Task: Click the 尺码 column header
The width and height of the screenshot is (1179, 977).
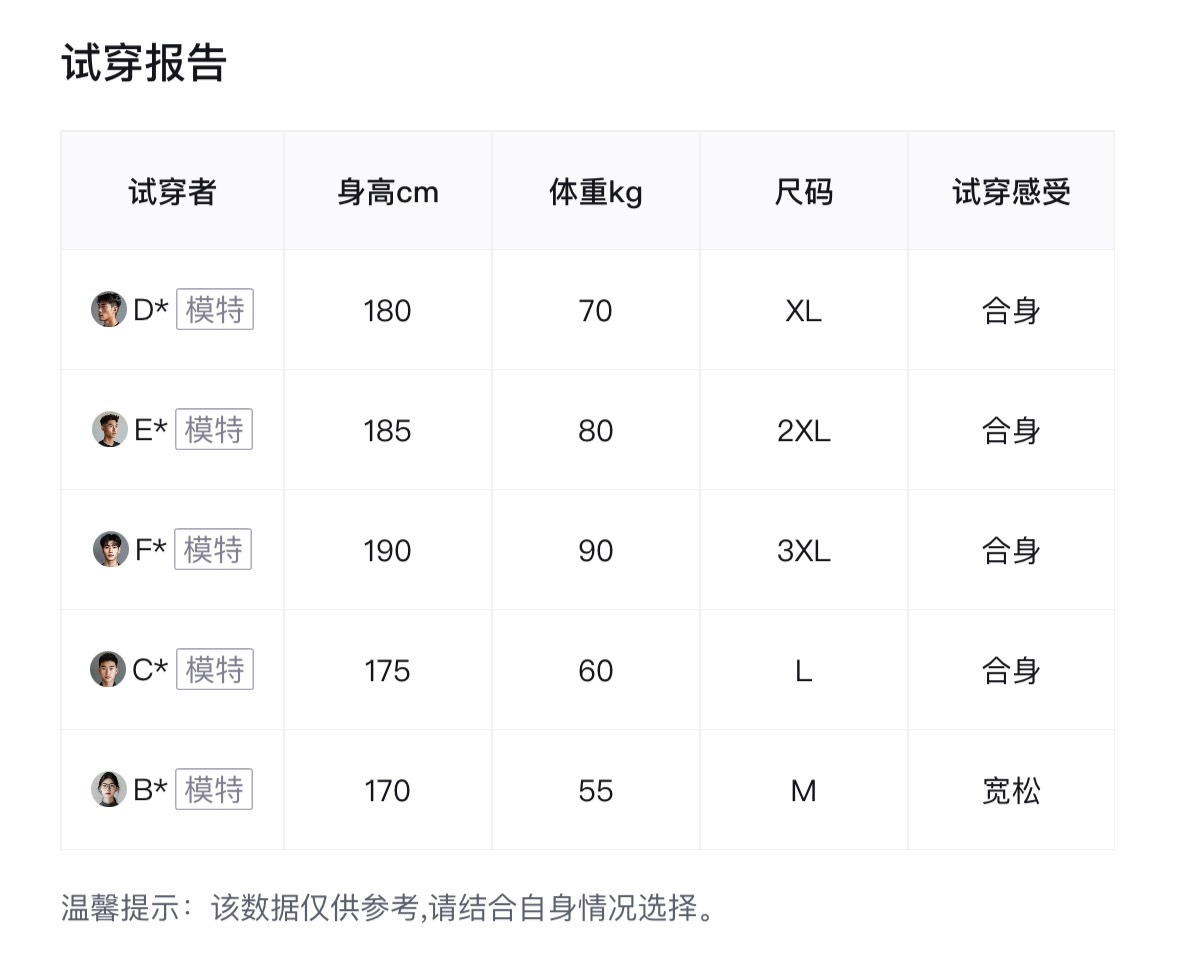Action: [804, 191]
